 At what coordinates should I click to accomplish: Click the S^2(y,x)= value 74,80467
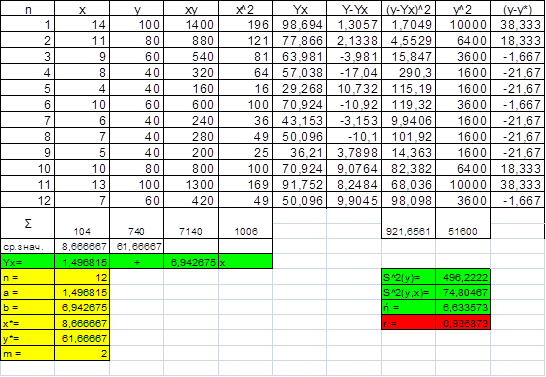click(463, 292)
